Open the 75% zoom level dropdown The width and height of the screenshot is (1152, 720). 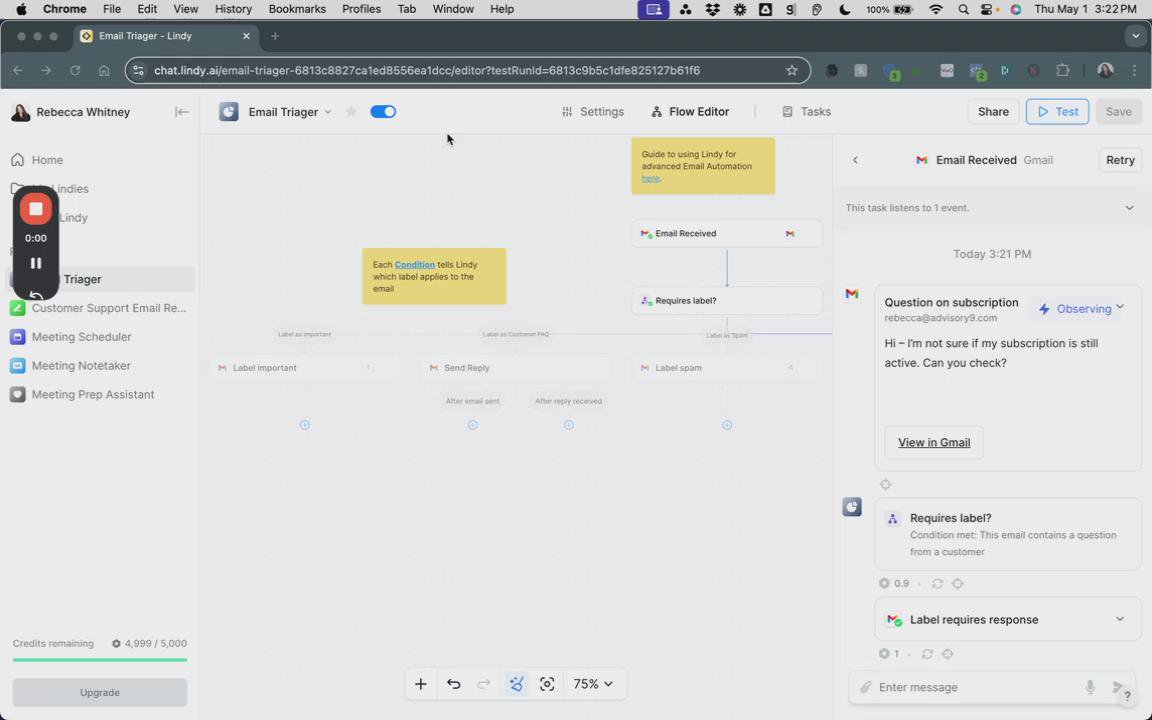click(x=592, y=684)
